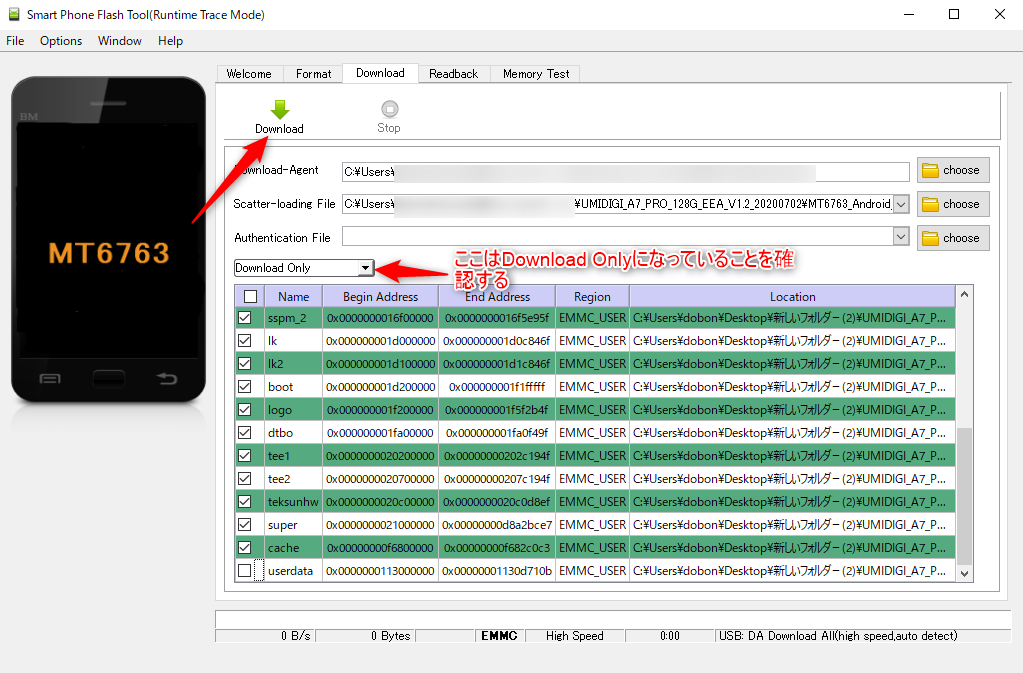
Task: Open folder chooser for Download-Agent
Action: 953,170
